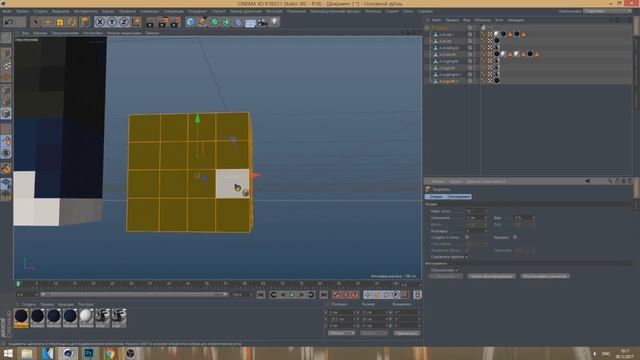Image resolution: width=640 pixels, height=360 pixels.
Task: Select the Move tool in the top toolbar
Action: [x=48, y=22]
